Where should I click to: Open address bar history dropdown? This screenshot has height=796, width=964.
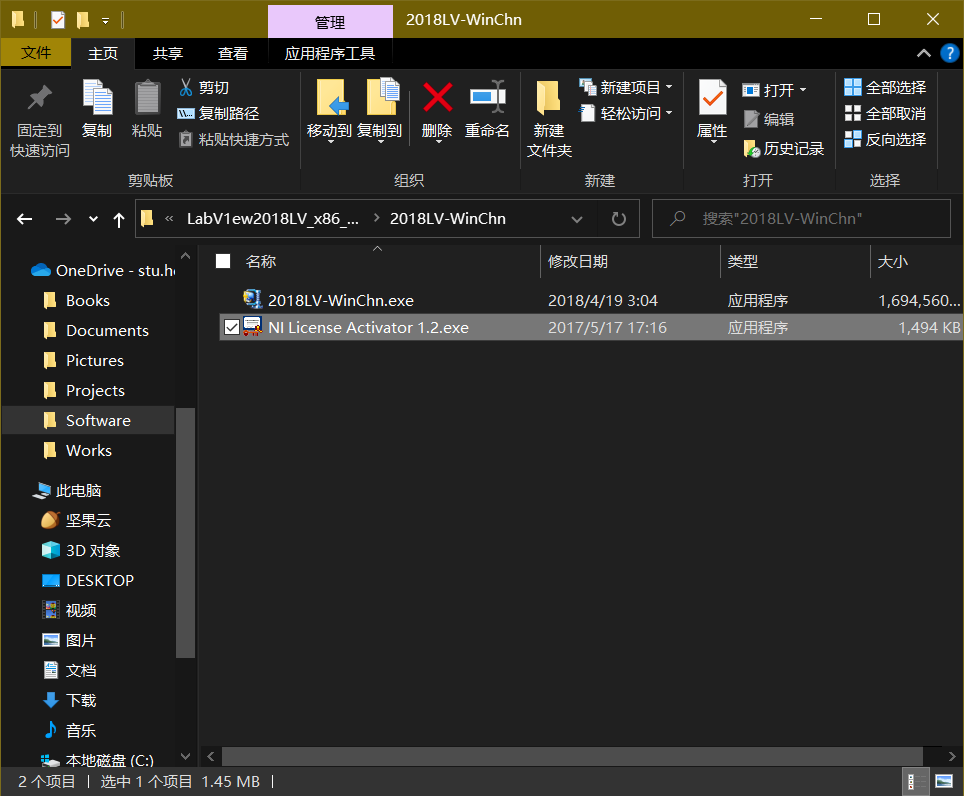click(x=577, y=219)
